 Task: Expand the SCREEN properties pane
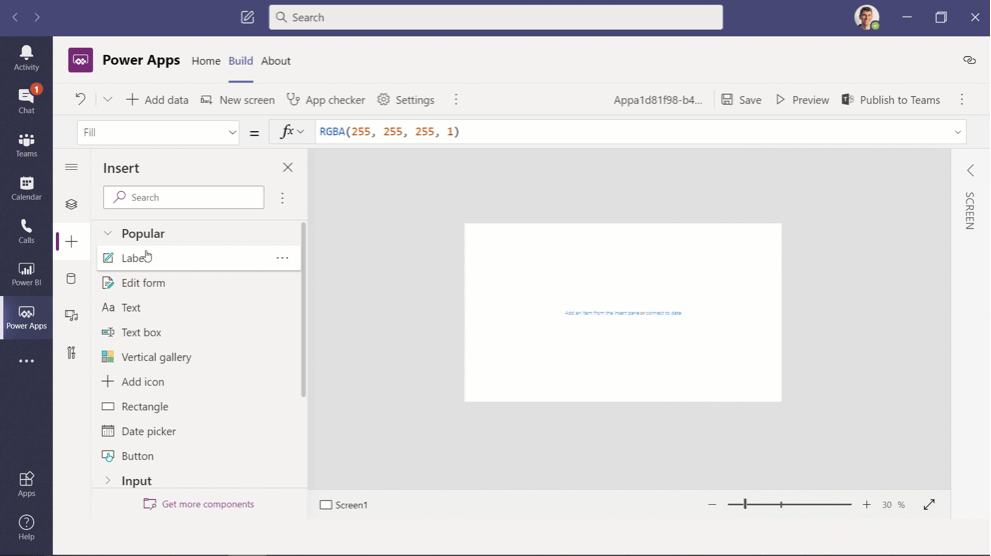click(969, 171)
